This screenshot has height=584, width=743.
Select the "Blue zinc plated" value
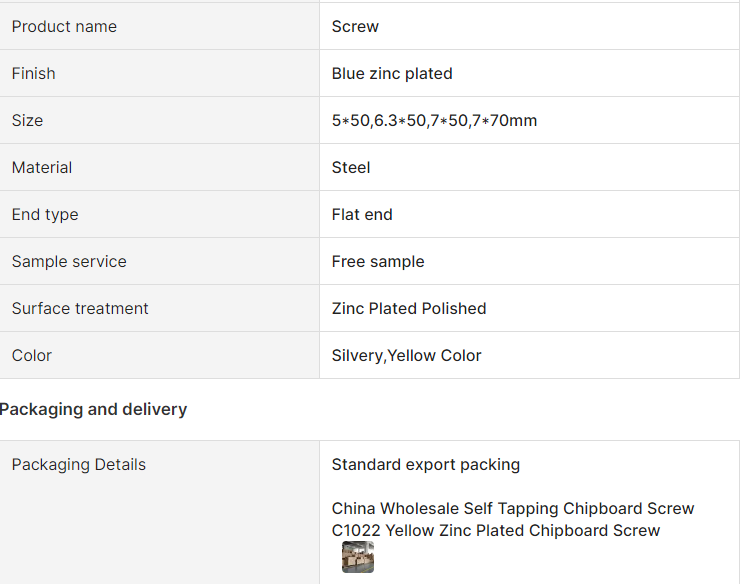click(392, 74)
